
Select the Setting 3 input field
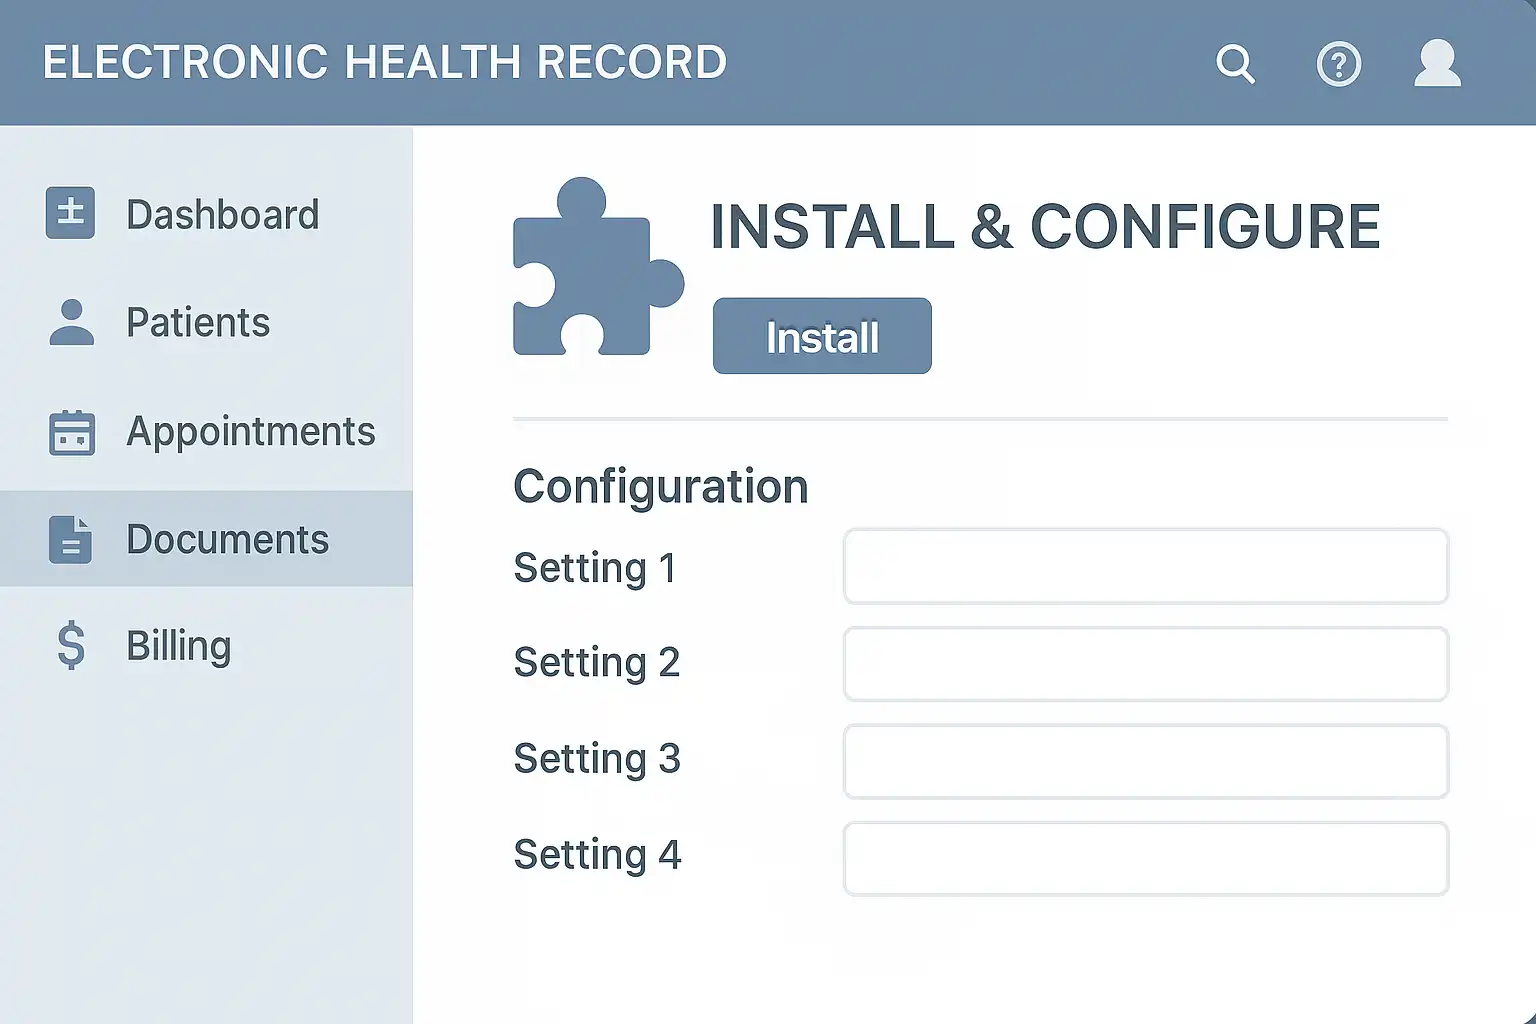[1145, 761]
